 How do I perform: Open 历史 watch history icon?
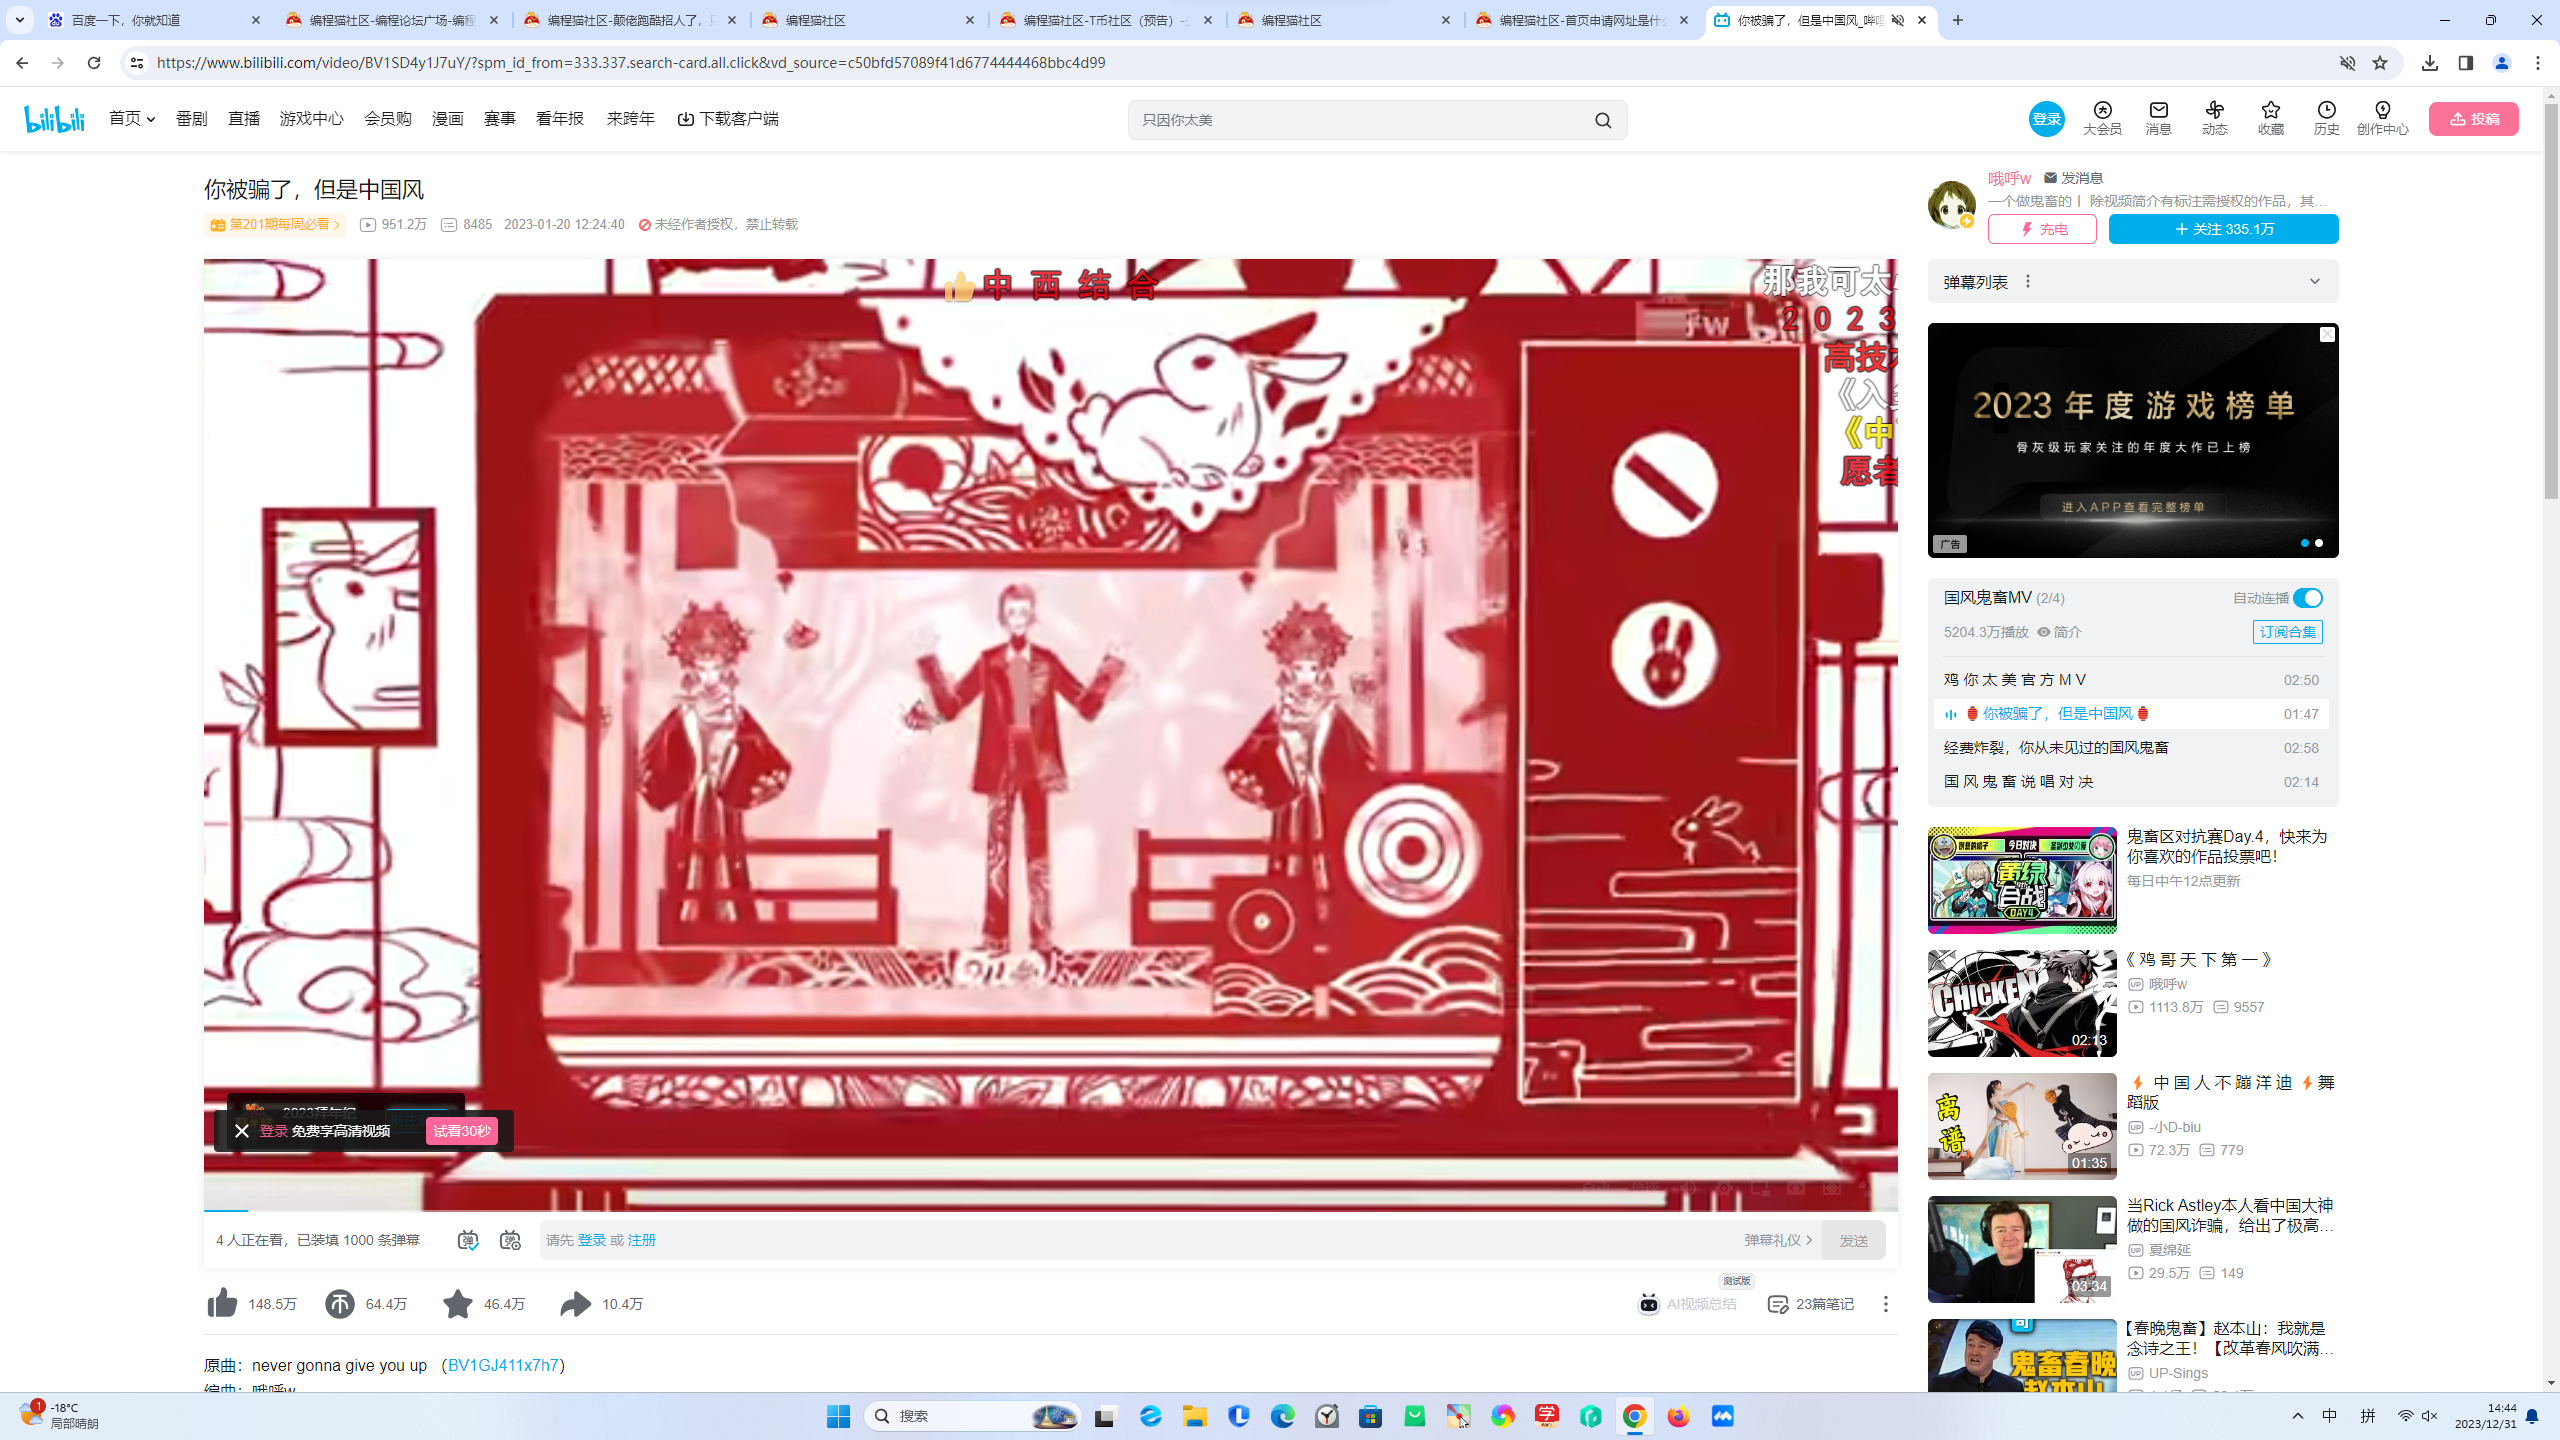pos(2327,118)
